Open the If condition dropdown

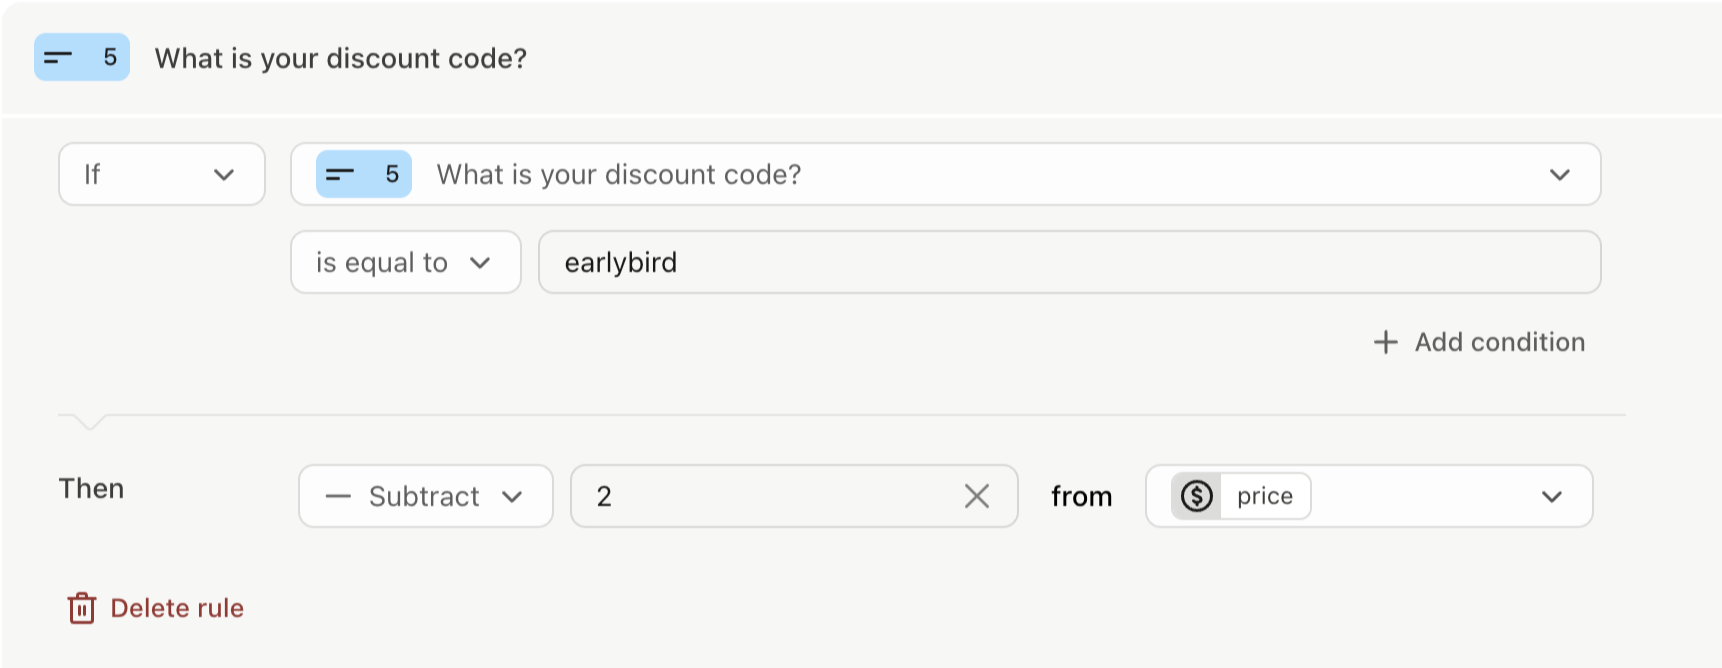click(162, 174)
